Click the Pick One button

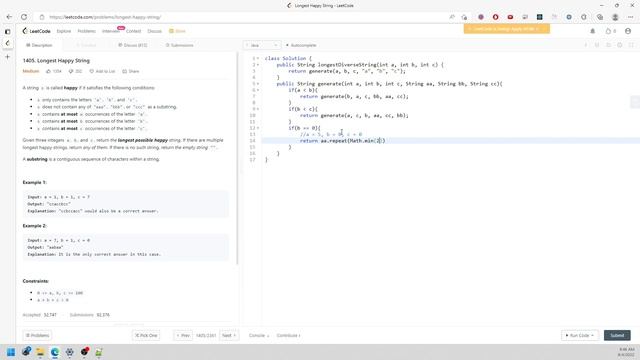[146, 336]
